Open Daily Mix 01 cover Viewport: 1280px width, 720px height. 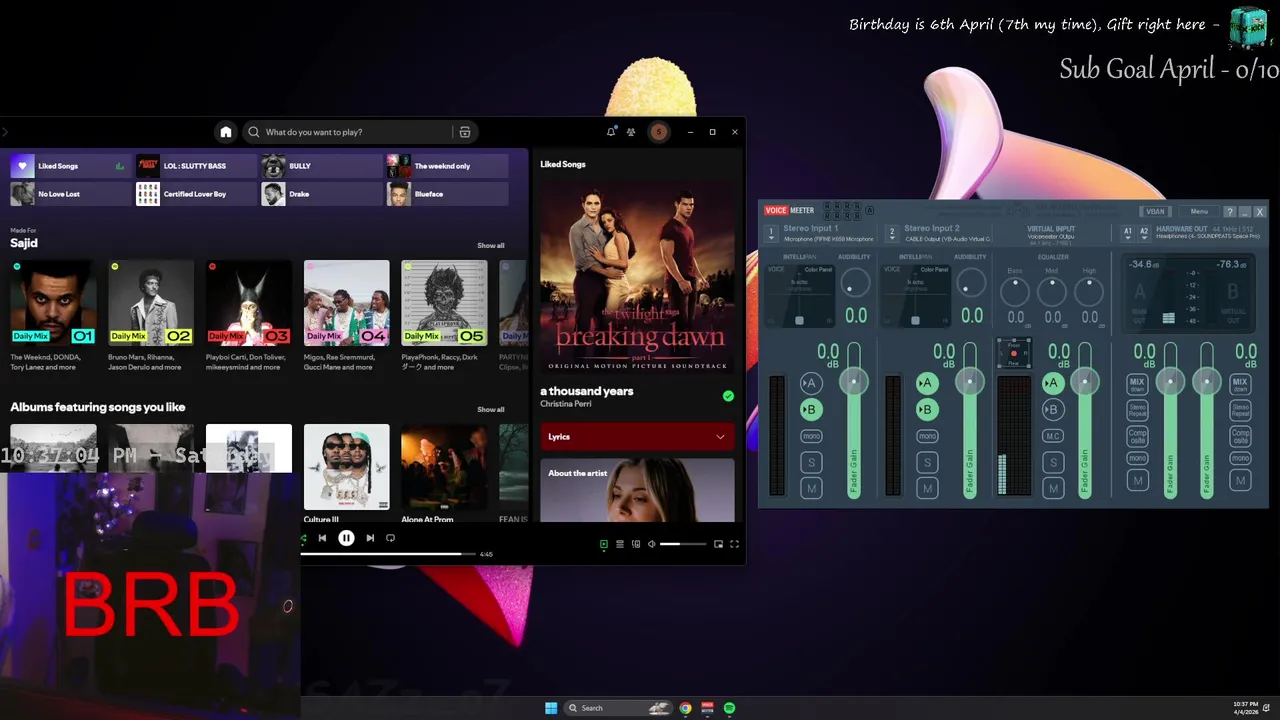point(53,303)
